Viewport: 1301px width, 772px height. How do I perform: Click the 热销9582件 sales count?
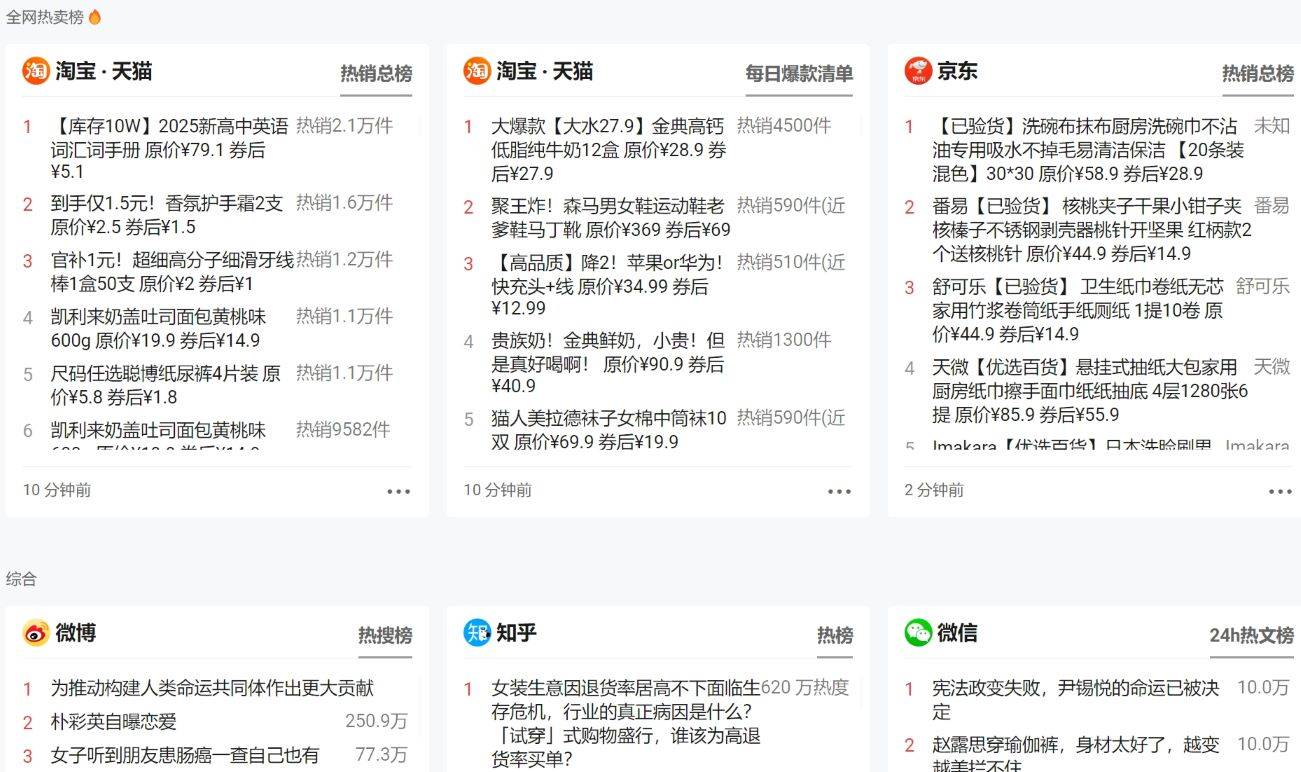[x=343, y=429]
